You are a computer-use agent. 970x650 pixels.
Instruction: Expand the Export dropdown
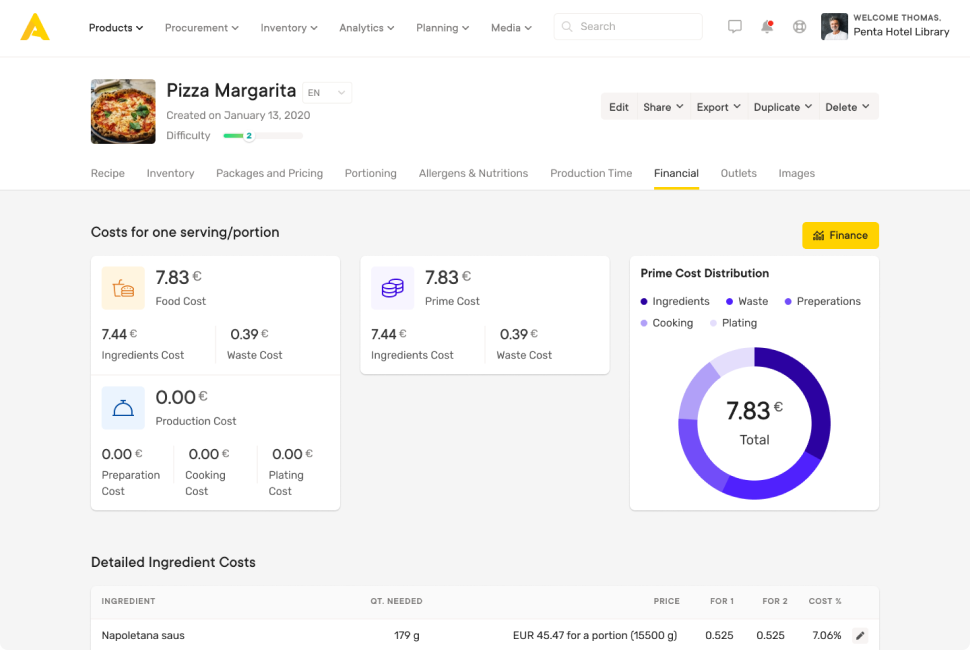719,107
